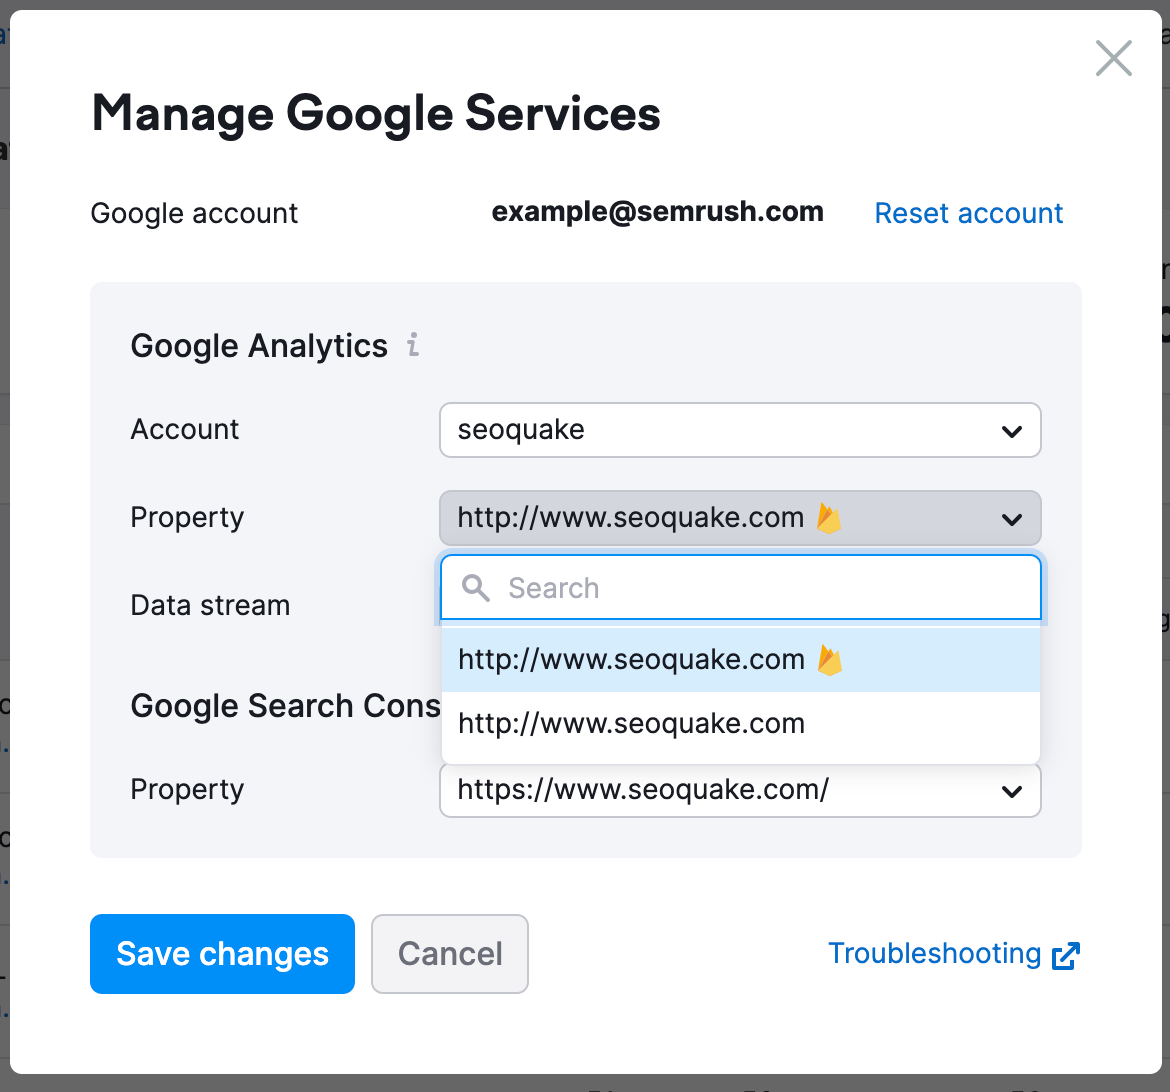Click the Cancel button
The height and width of the screenshot is (1092, 1170).
tap(449, 953)
